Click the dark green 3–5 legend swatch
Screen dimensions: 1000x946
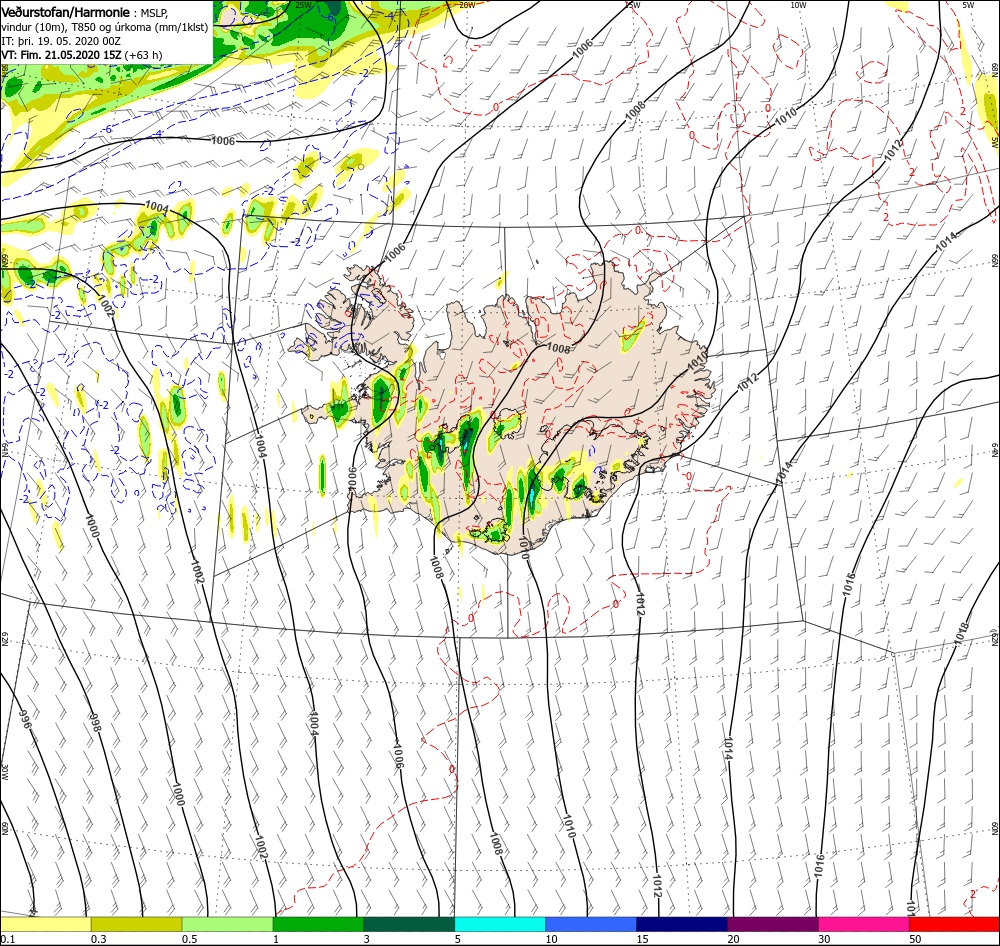(x=409, y=924)
